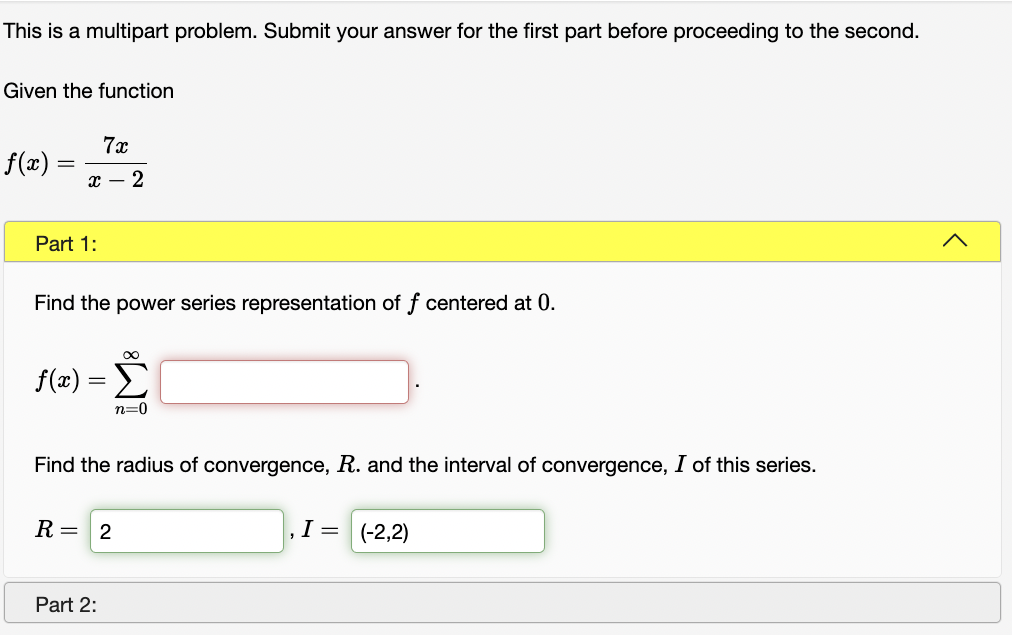This screenshot has height=635, width=1012.
Task: Click the Part 1 label text
Action: [62, 242]
